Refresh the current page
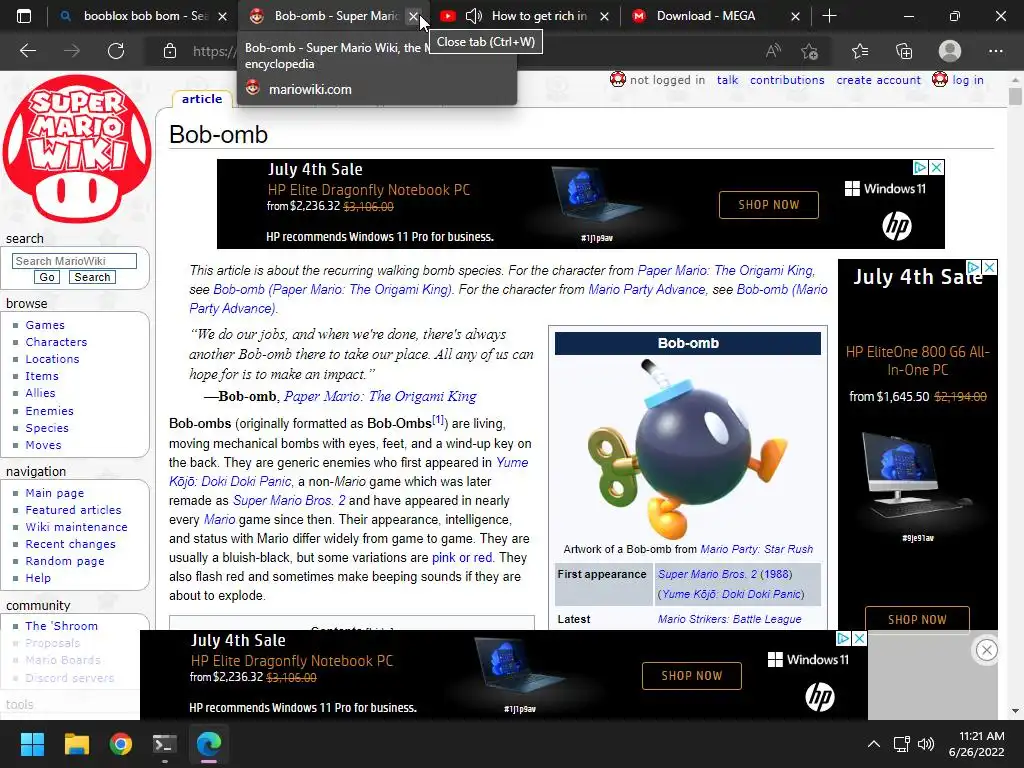 pyautogui.click(x=116, y=51)
